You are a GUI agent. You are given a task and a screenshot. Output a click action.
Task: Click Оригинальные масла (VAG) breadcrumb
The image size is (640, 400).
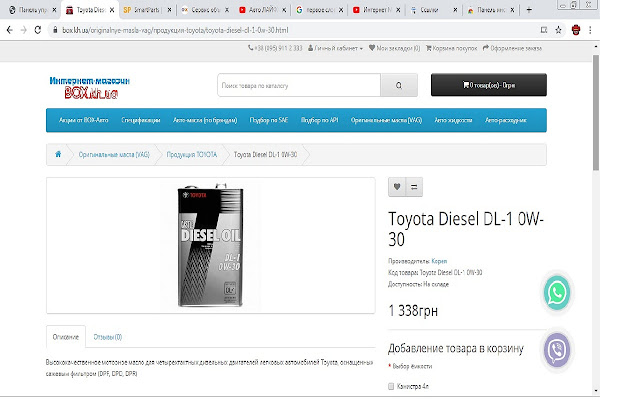click(114, 155)
